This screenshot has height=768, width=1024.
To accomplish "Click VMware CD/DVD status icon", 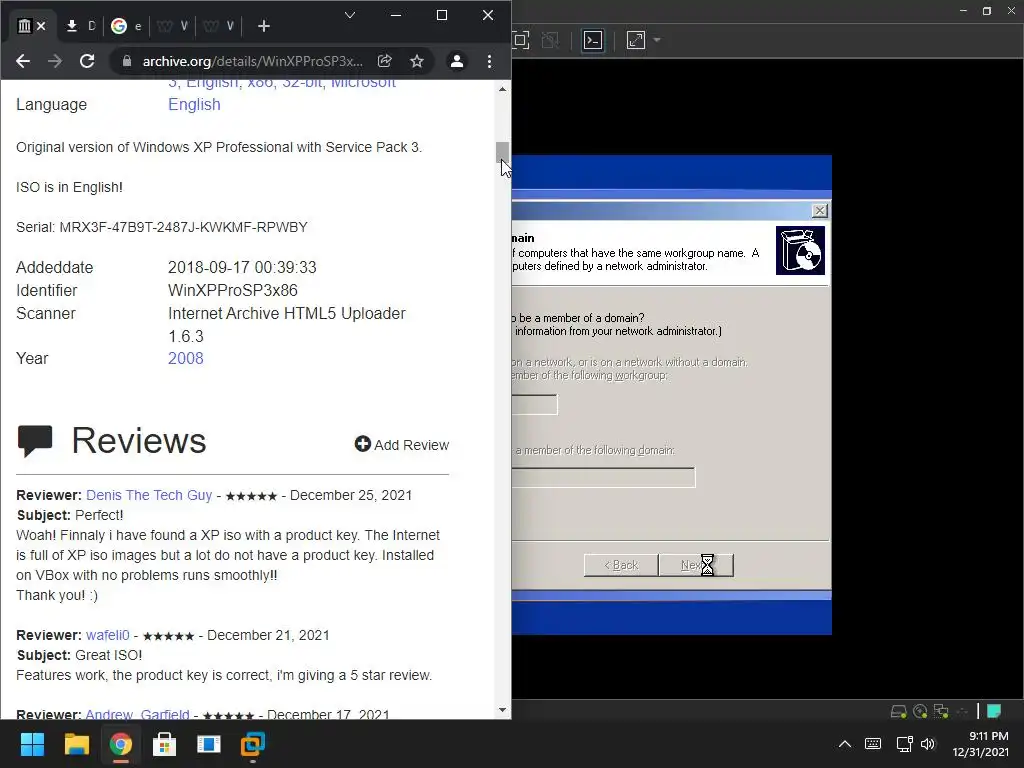I will 920,711.
